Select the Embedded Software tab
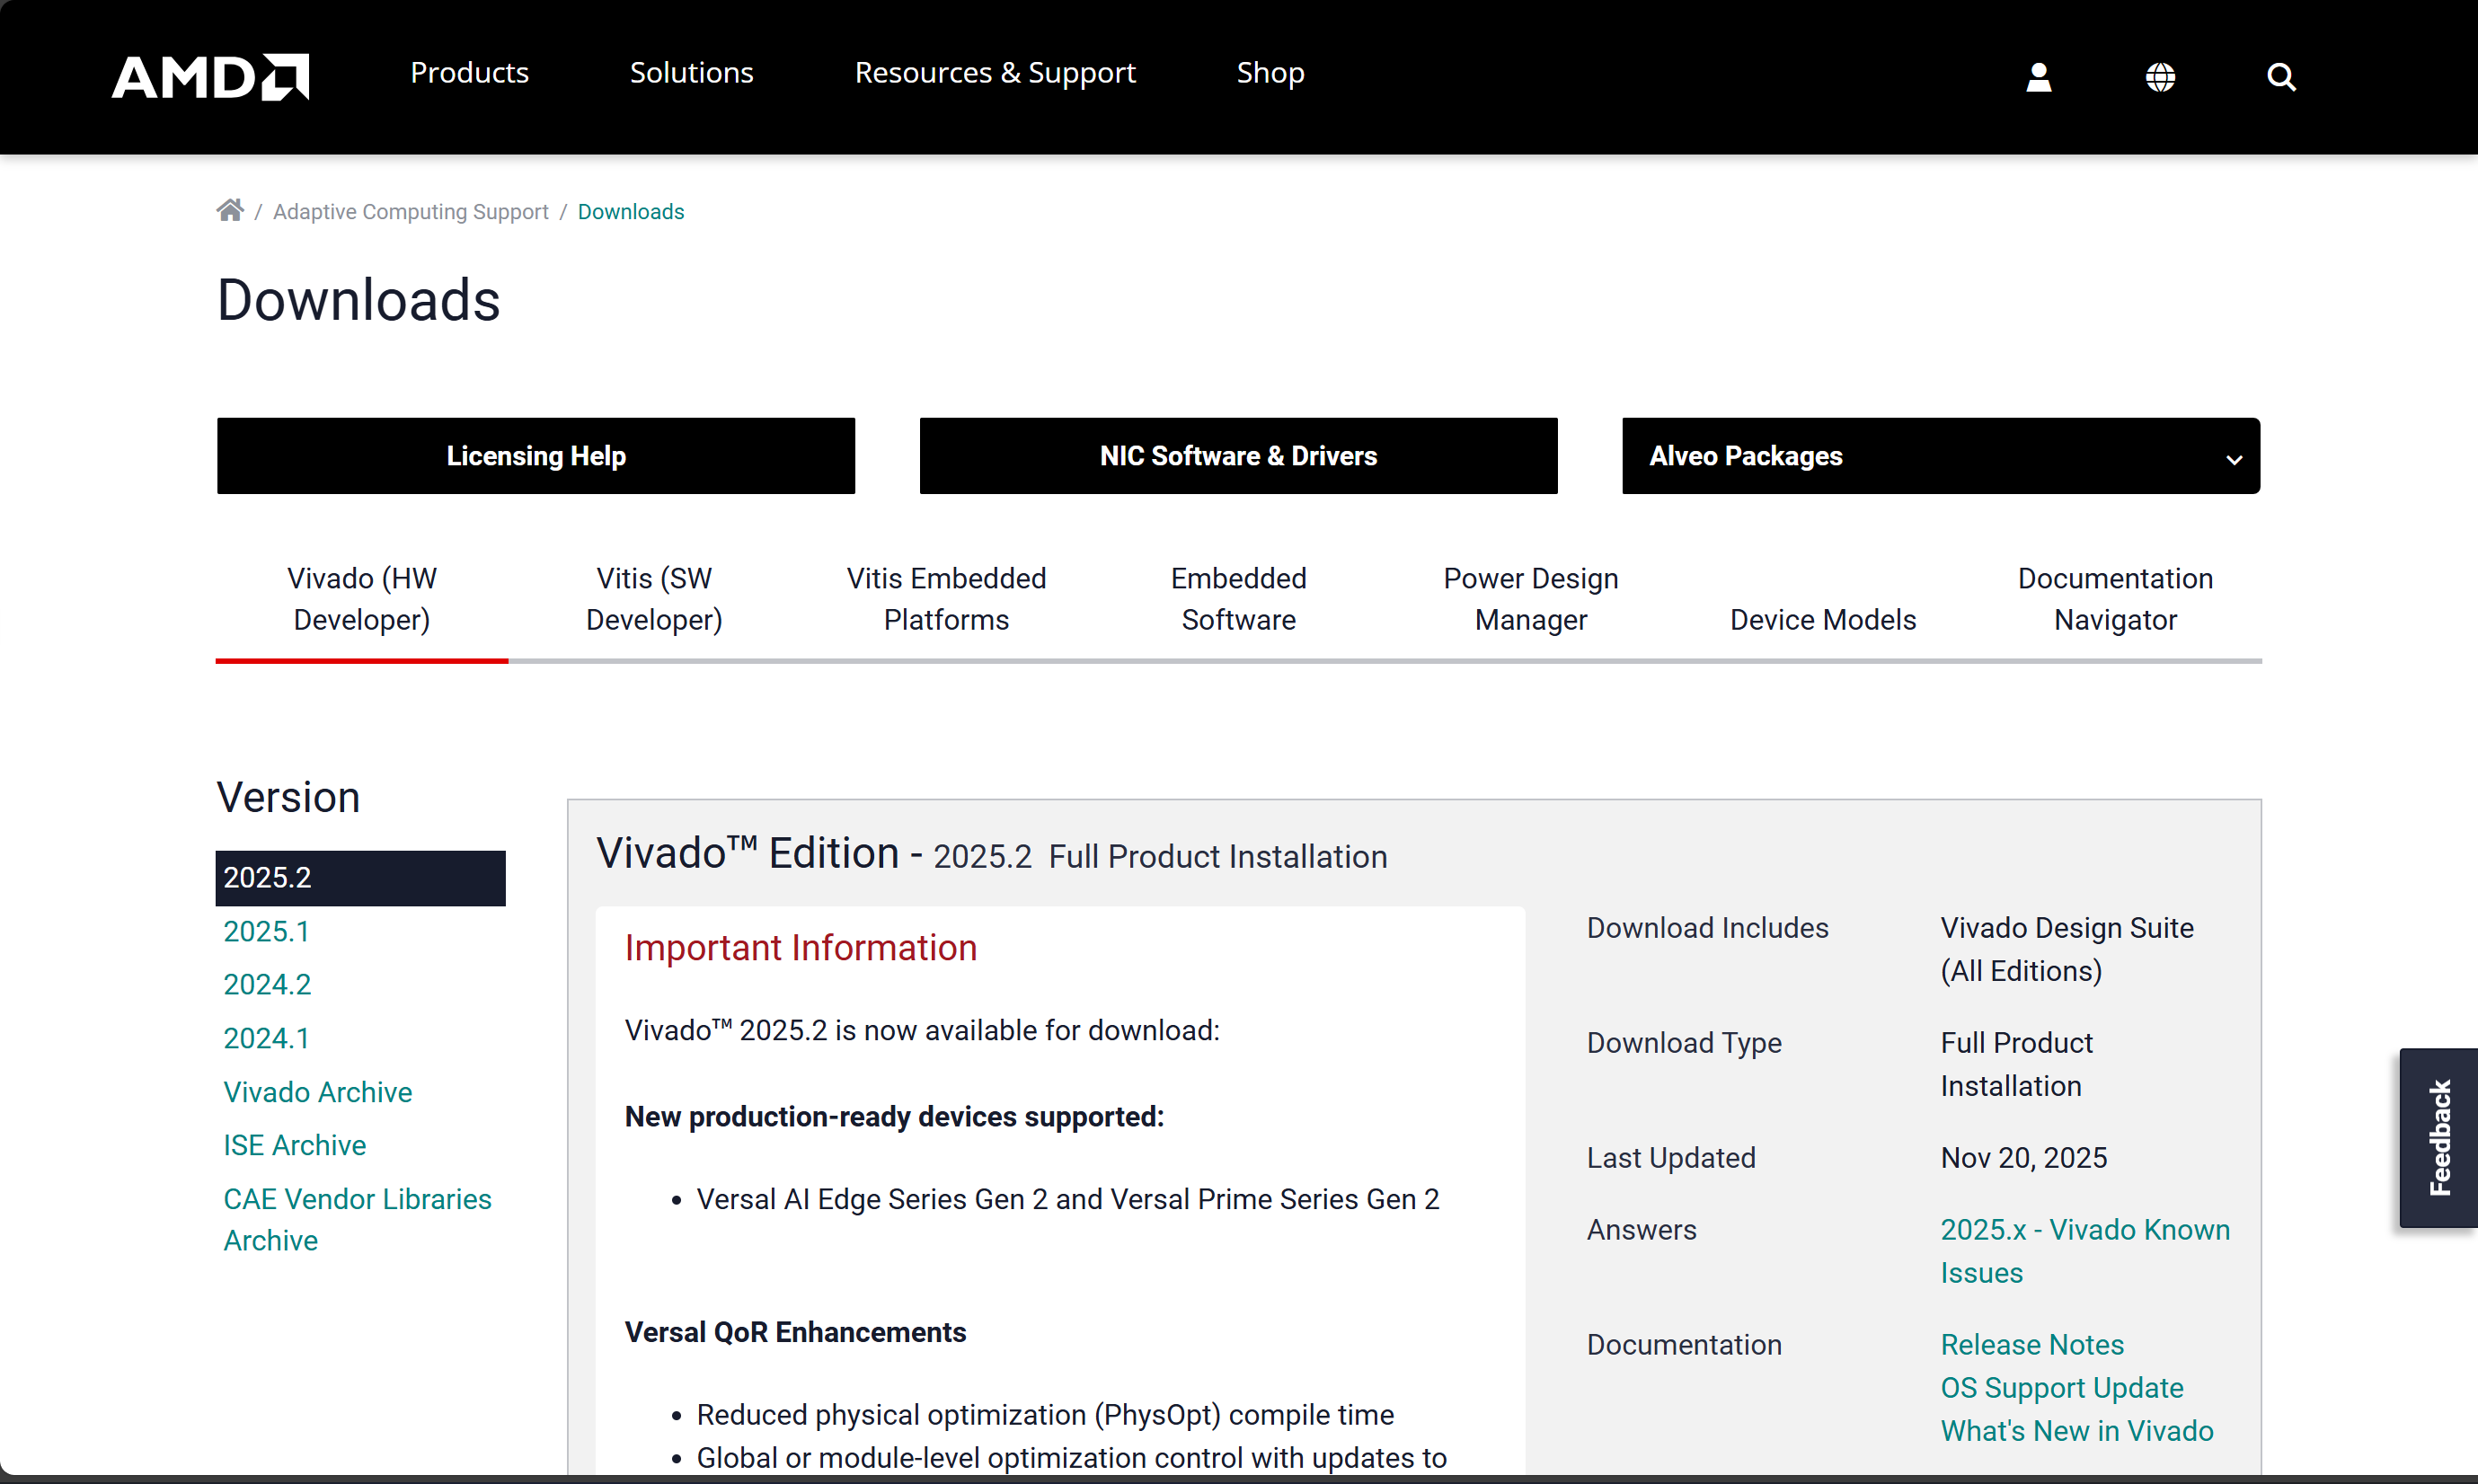2478x1484 pixels. click(x=1238, y=599)
